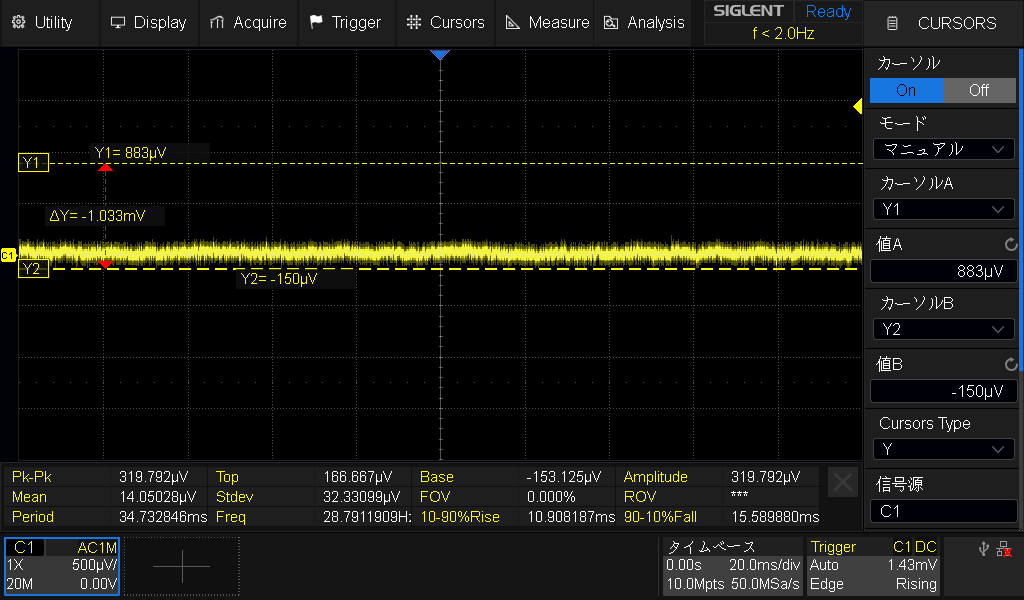Reset the 値A cursor value icon
1024x600 pixels.
pyautogui.click(x=1010, y=244)
